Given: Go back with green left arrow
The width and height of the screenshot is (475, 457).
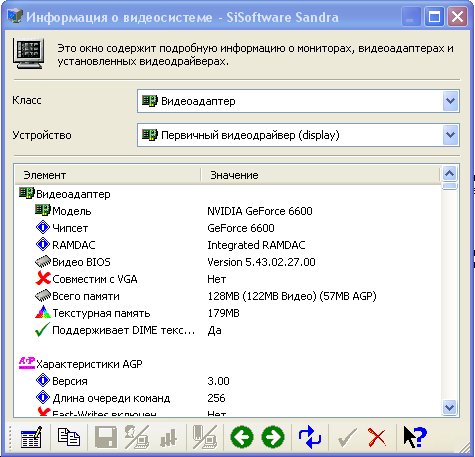Looking at the screenshot, I should tap(242, 437).
